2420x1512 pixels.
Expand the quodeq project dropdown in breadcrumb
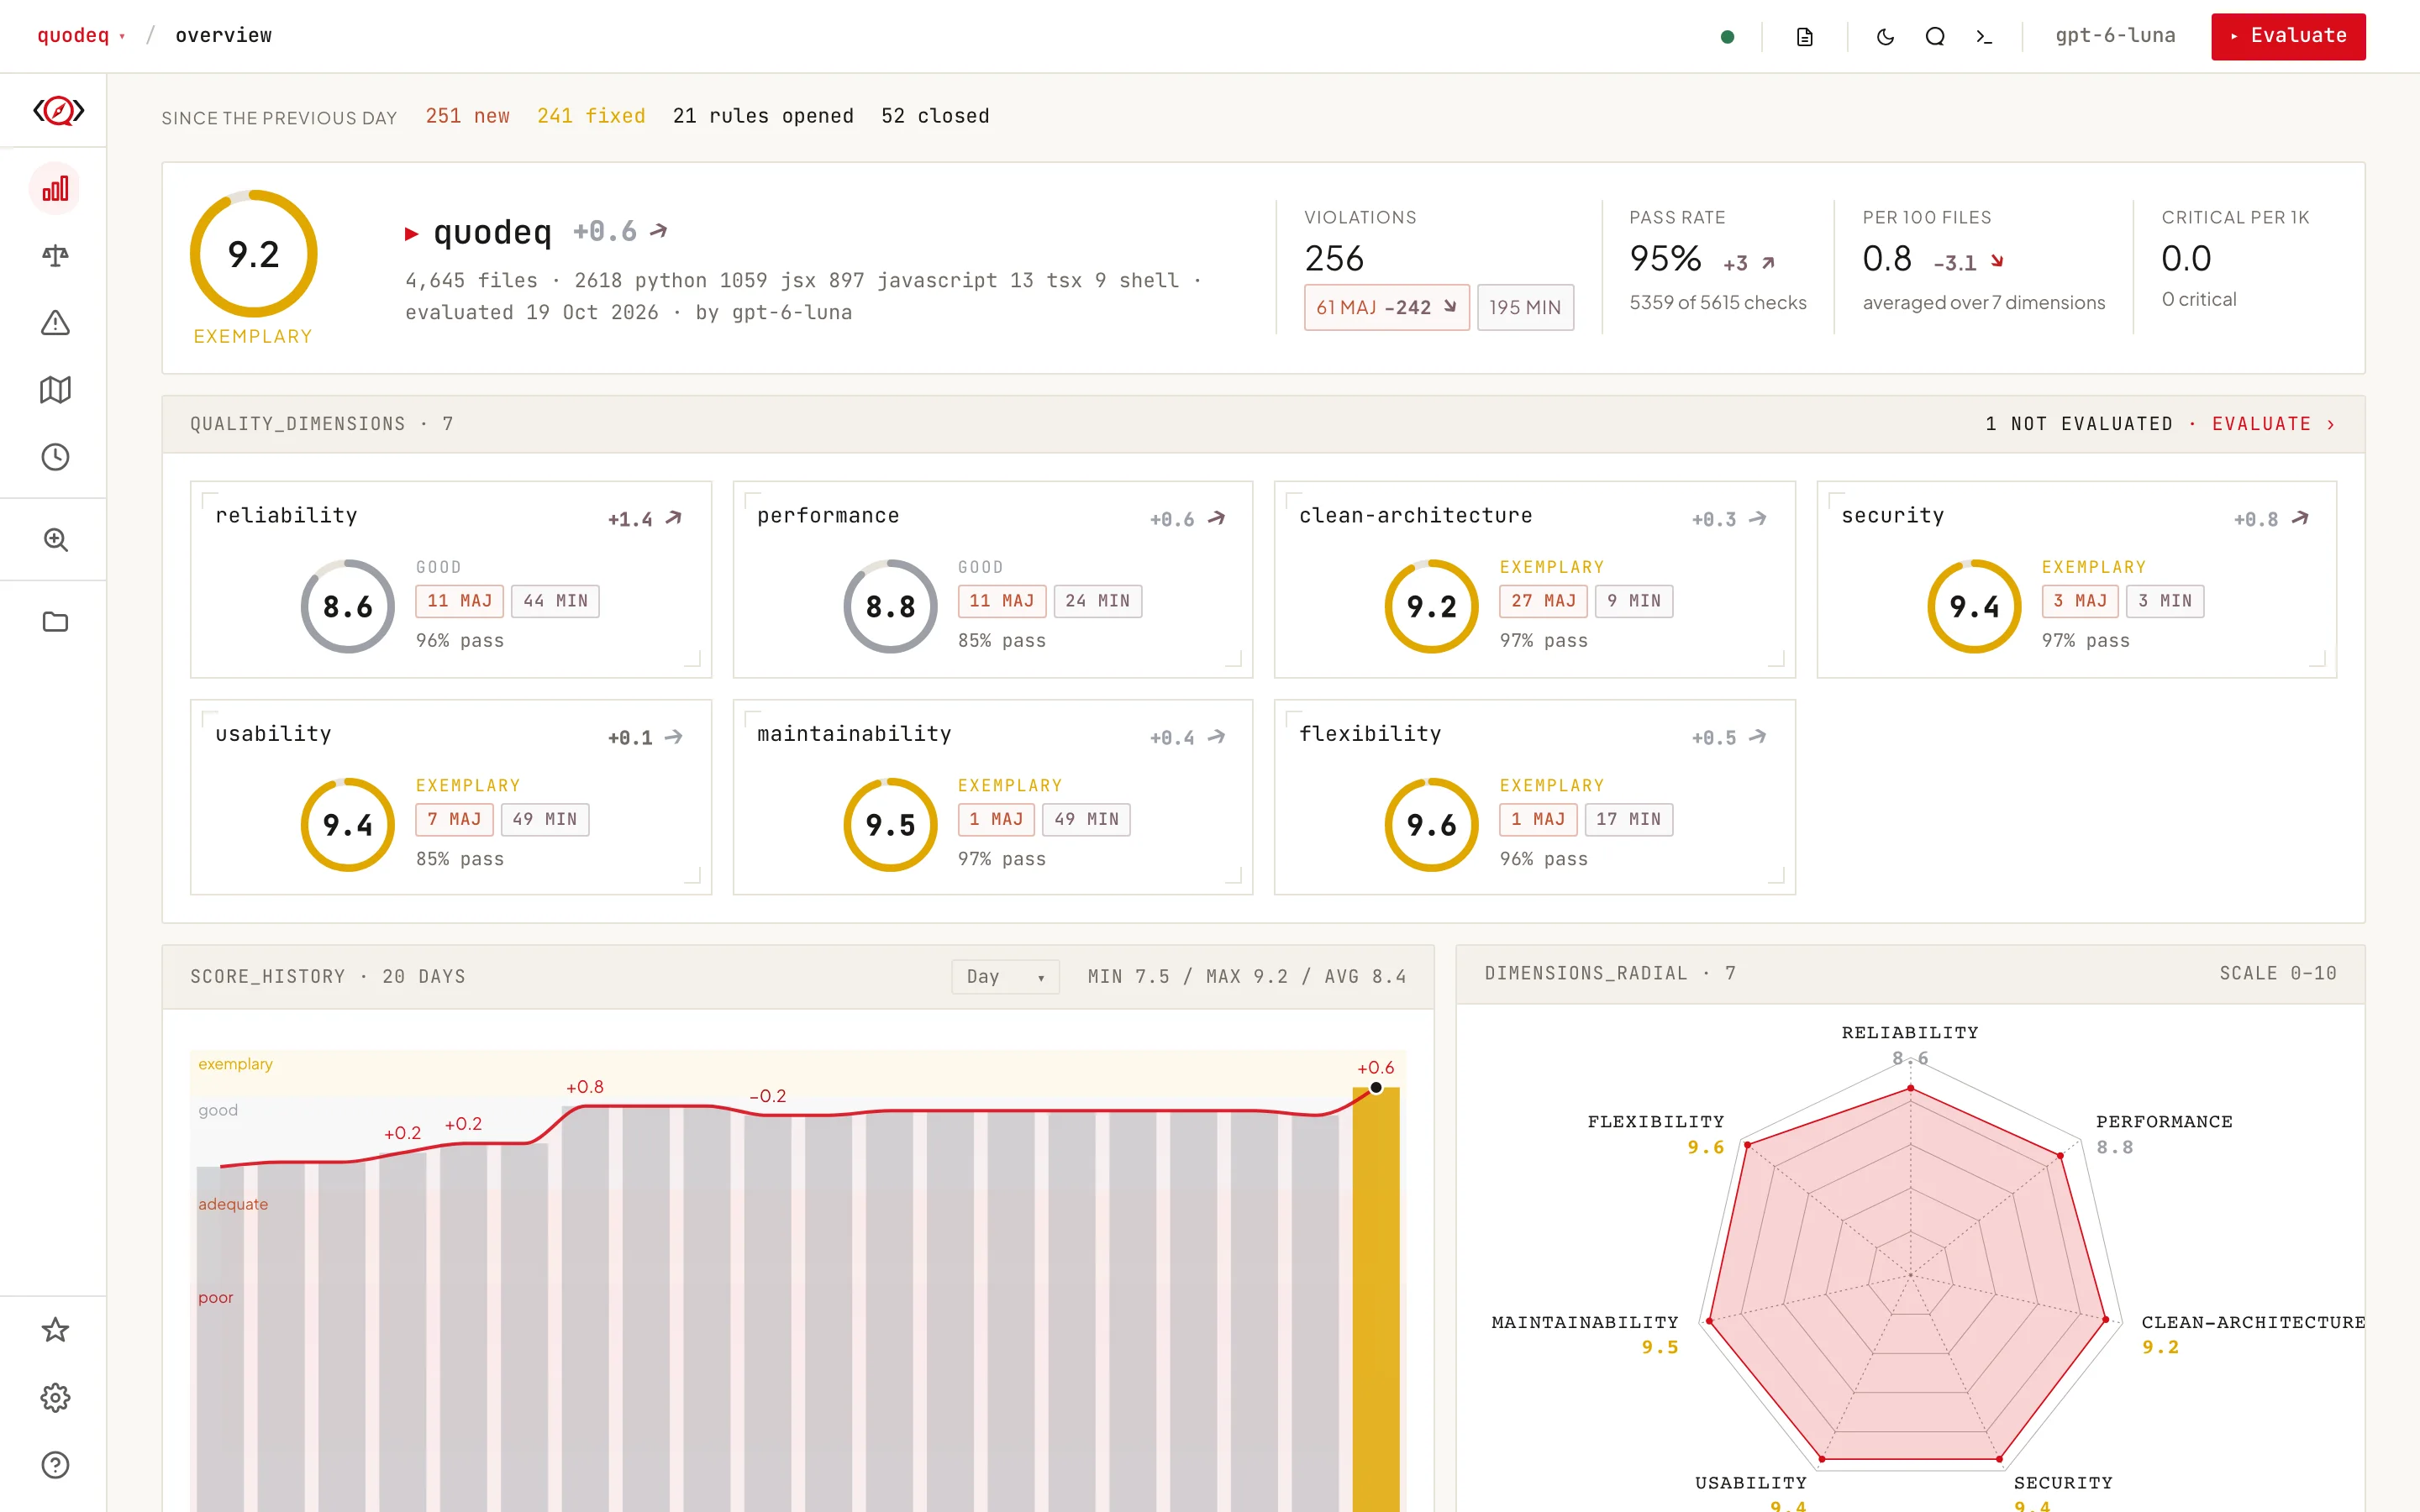(x=81, y=35)
